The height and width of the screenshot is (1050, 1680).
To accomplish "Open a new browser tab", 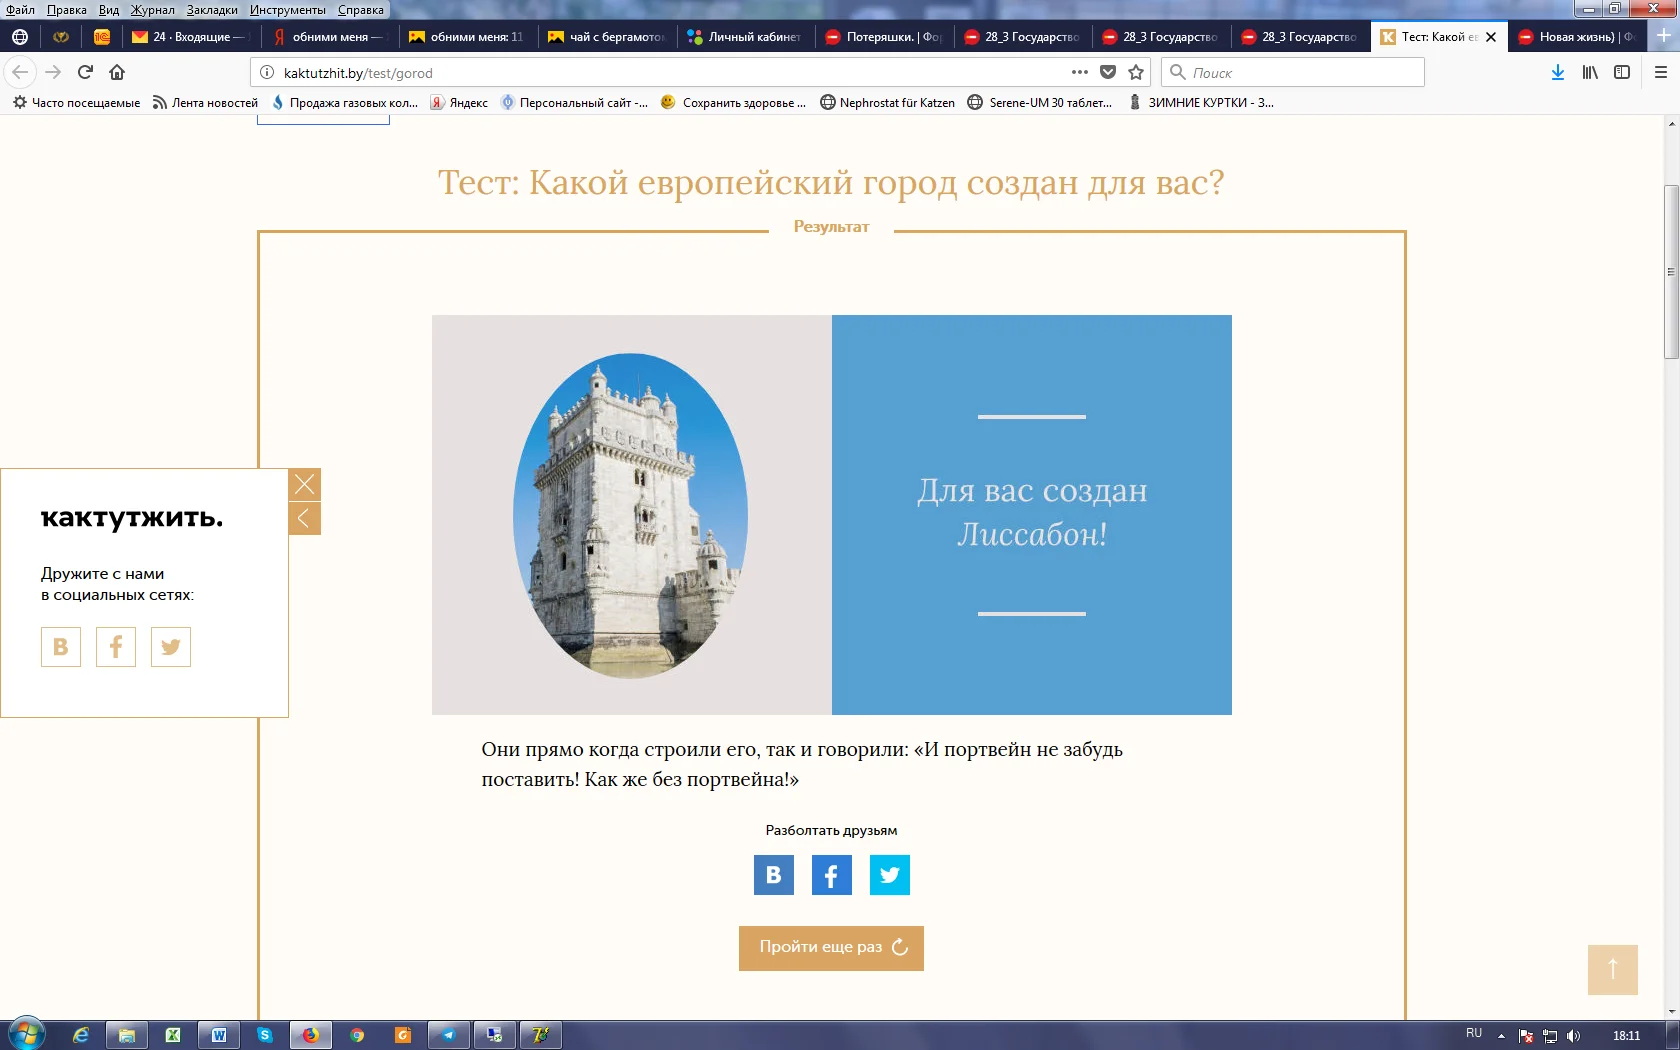I will click(1664, 36).
